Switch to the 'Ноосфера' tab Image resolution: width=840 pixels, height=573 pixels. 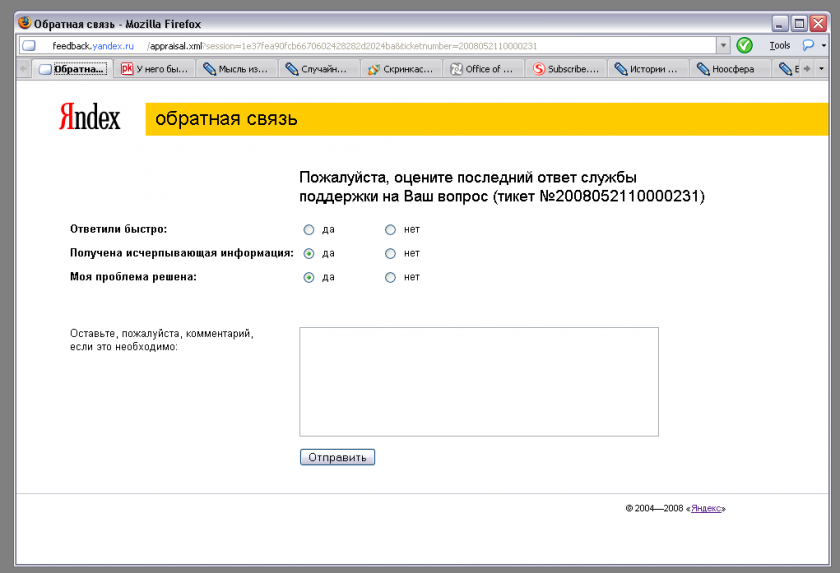(730, 69)
